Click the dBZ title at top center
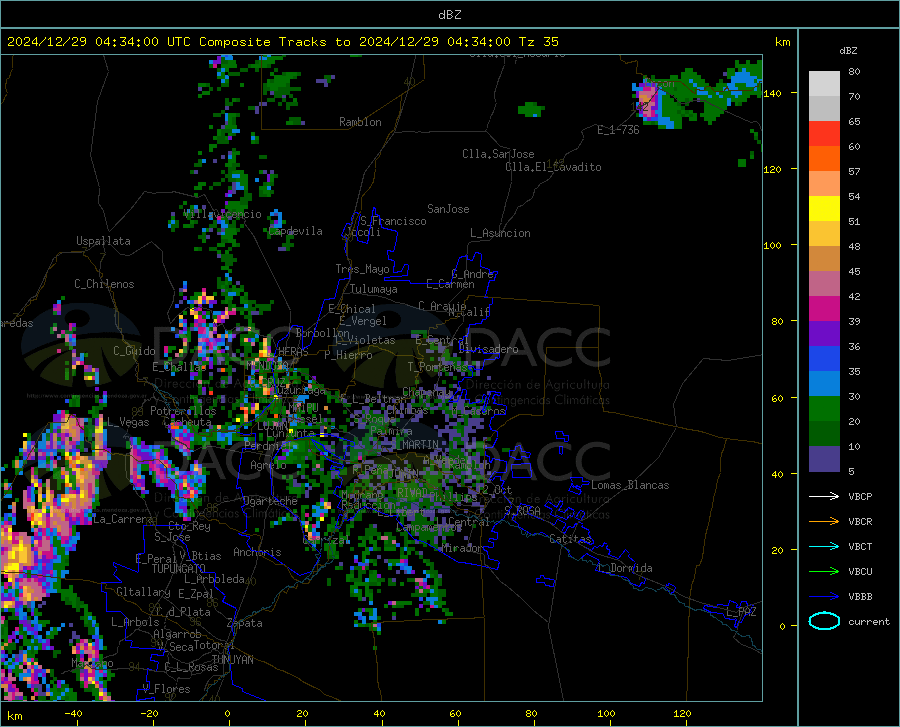This screenshot has width=900, height=727. tap(449, 15)
